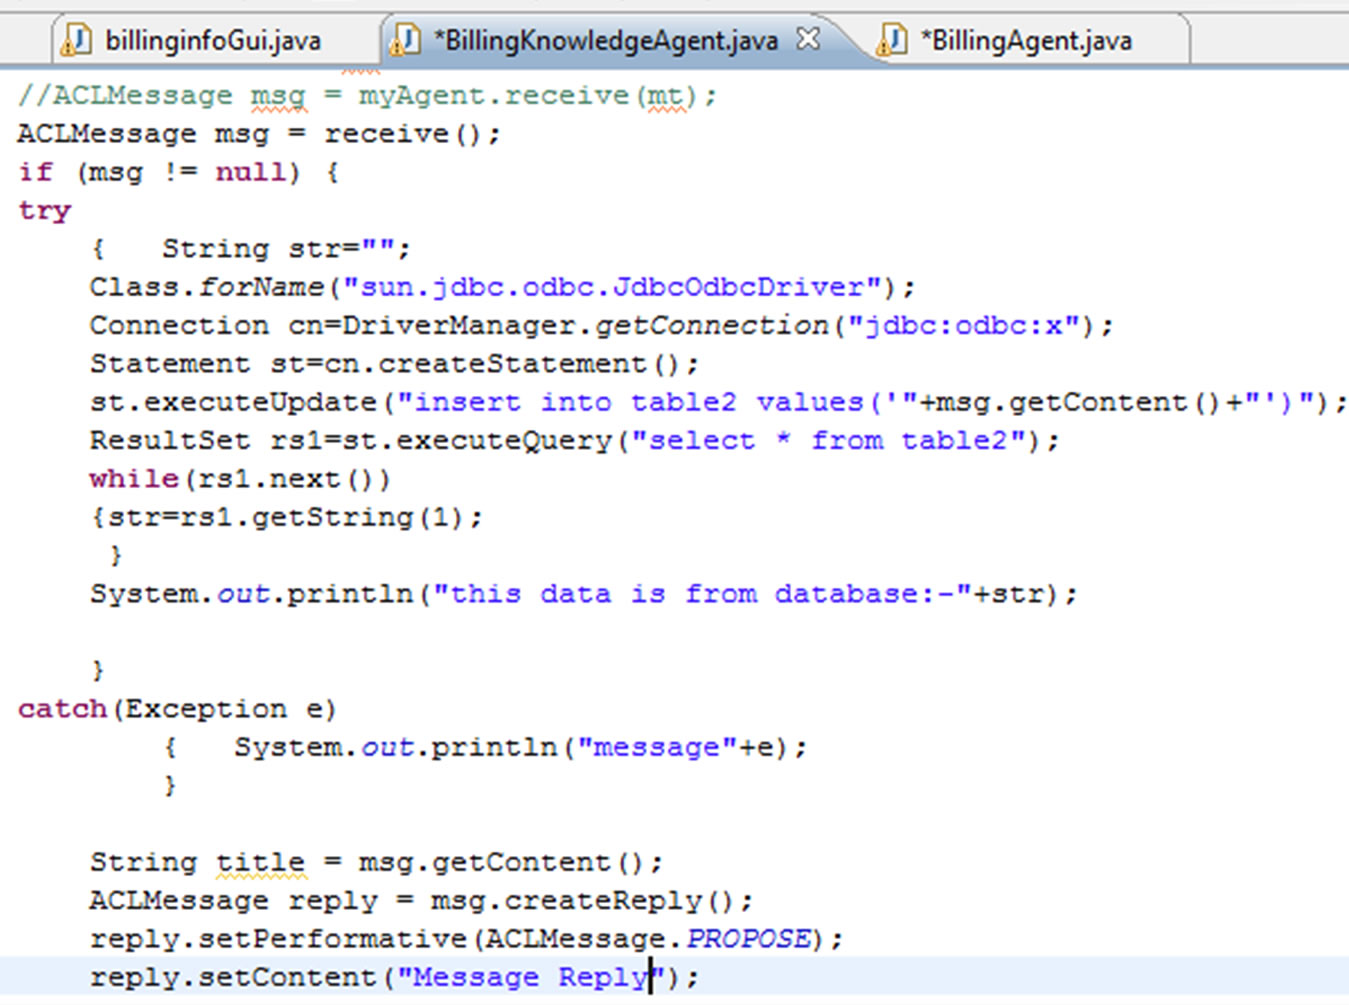Click the forName method call
This screenshot has height=1005, width=1349.
[261, 288]
